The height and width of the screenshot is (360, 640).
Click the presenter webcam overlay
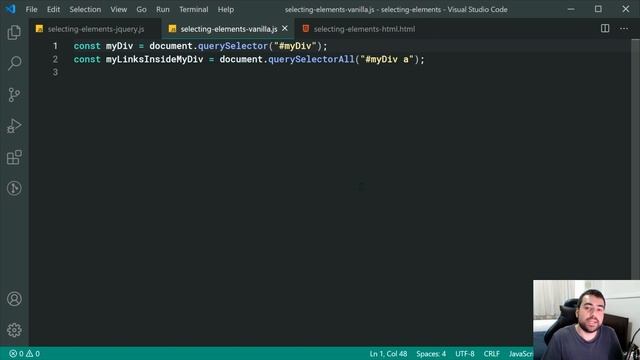point(587,320)
